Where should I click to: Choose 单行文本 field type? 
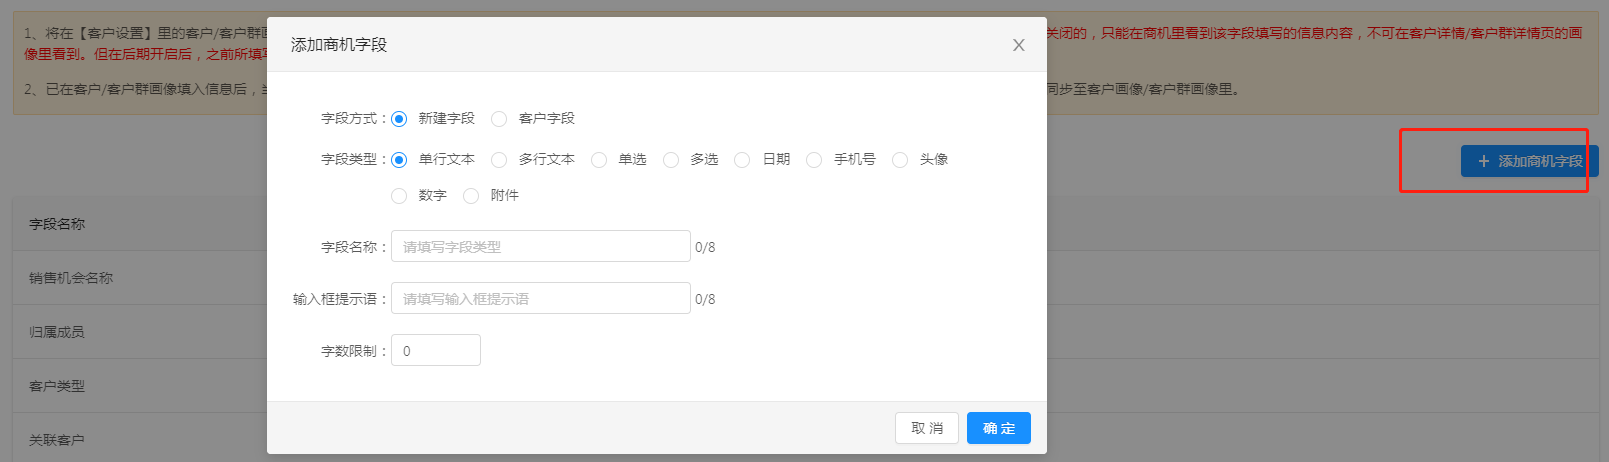tap(400, 160)
